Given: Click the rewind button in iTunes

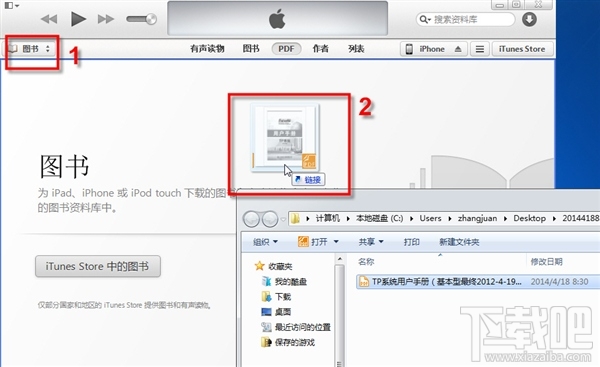Looking at the screenshot, I should pos(49,19).
